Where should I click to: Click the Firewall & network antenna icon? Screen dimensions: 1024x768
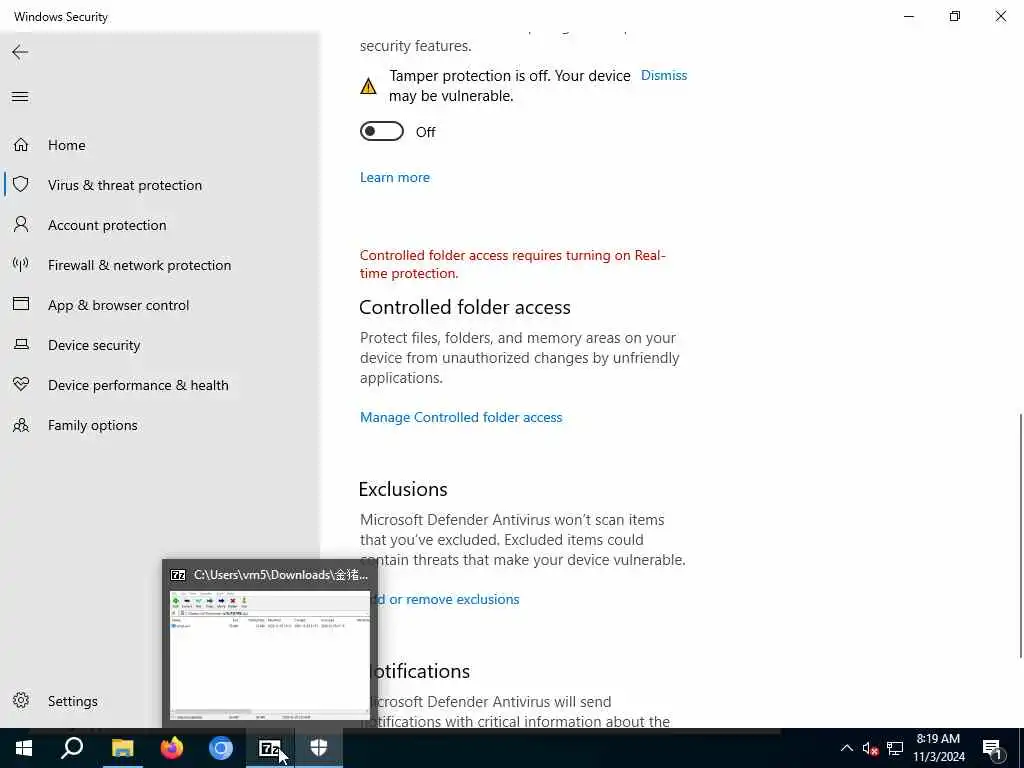point(21,264)
